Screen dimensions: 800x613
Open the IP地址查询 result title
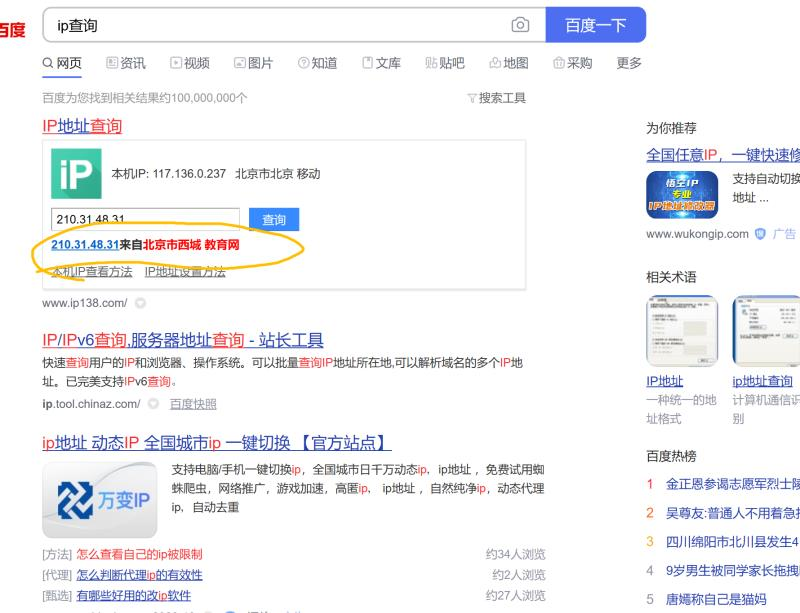[x=82, y=126]
